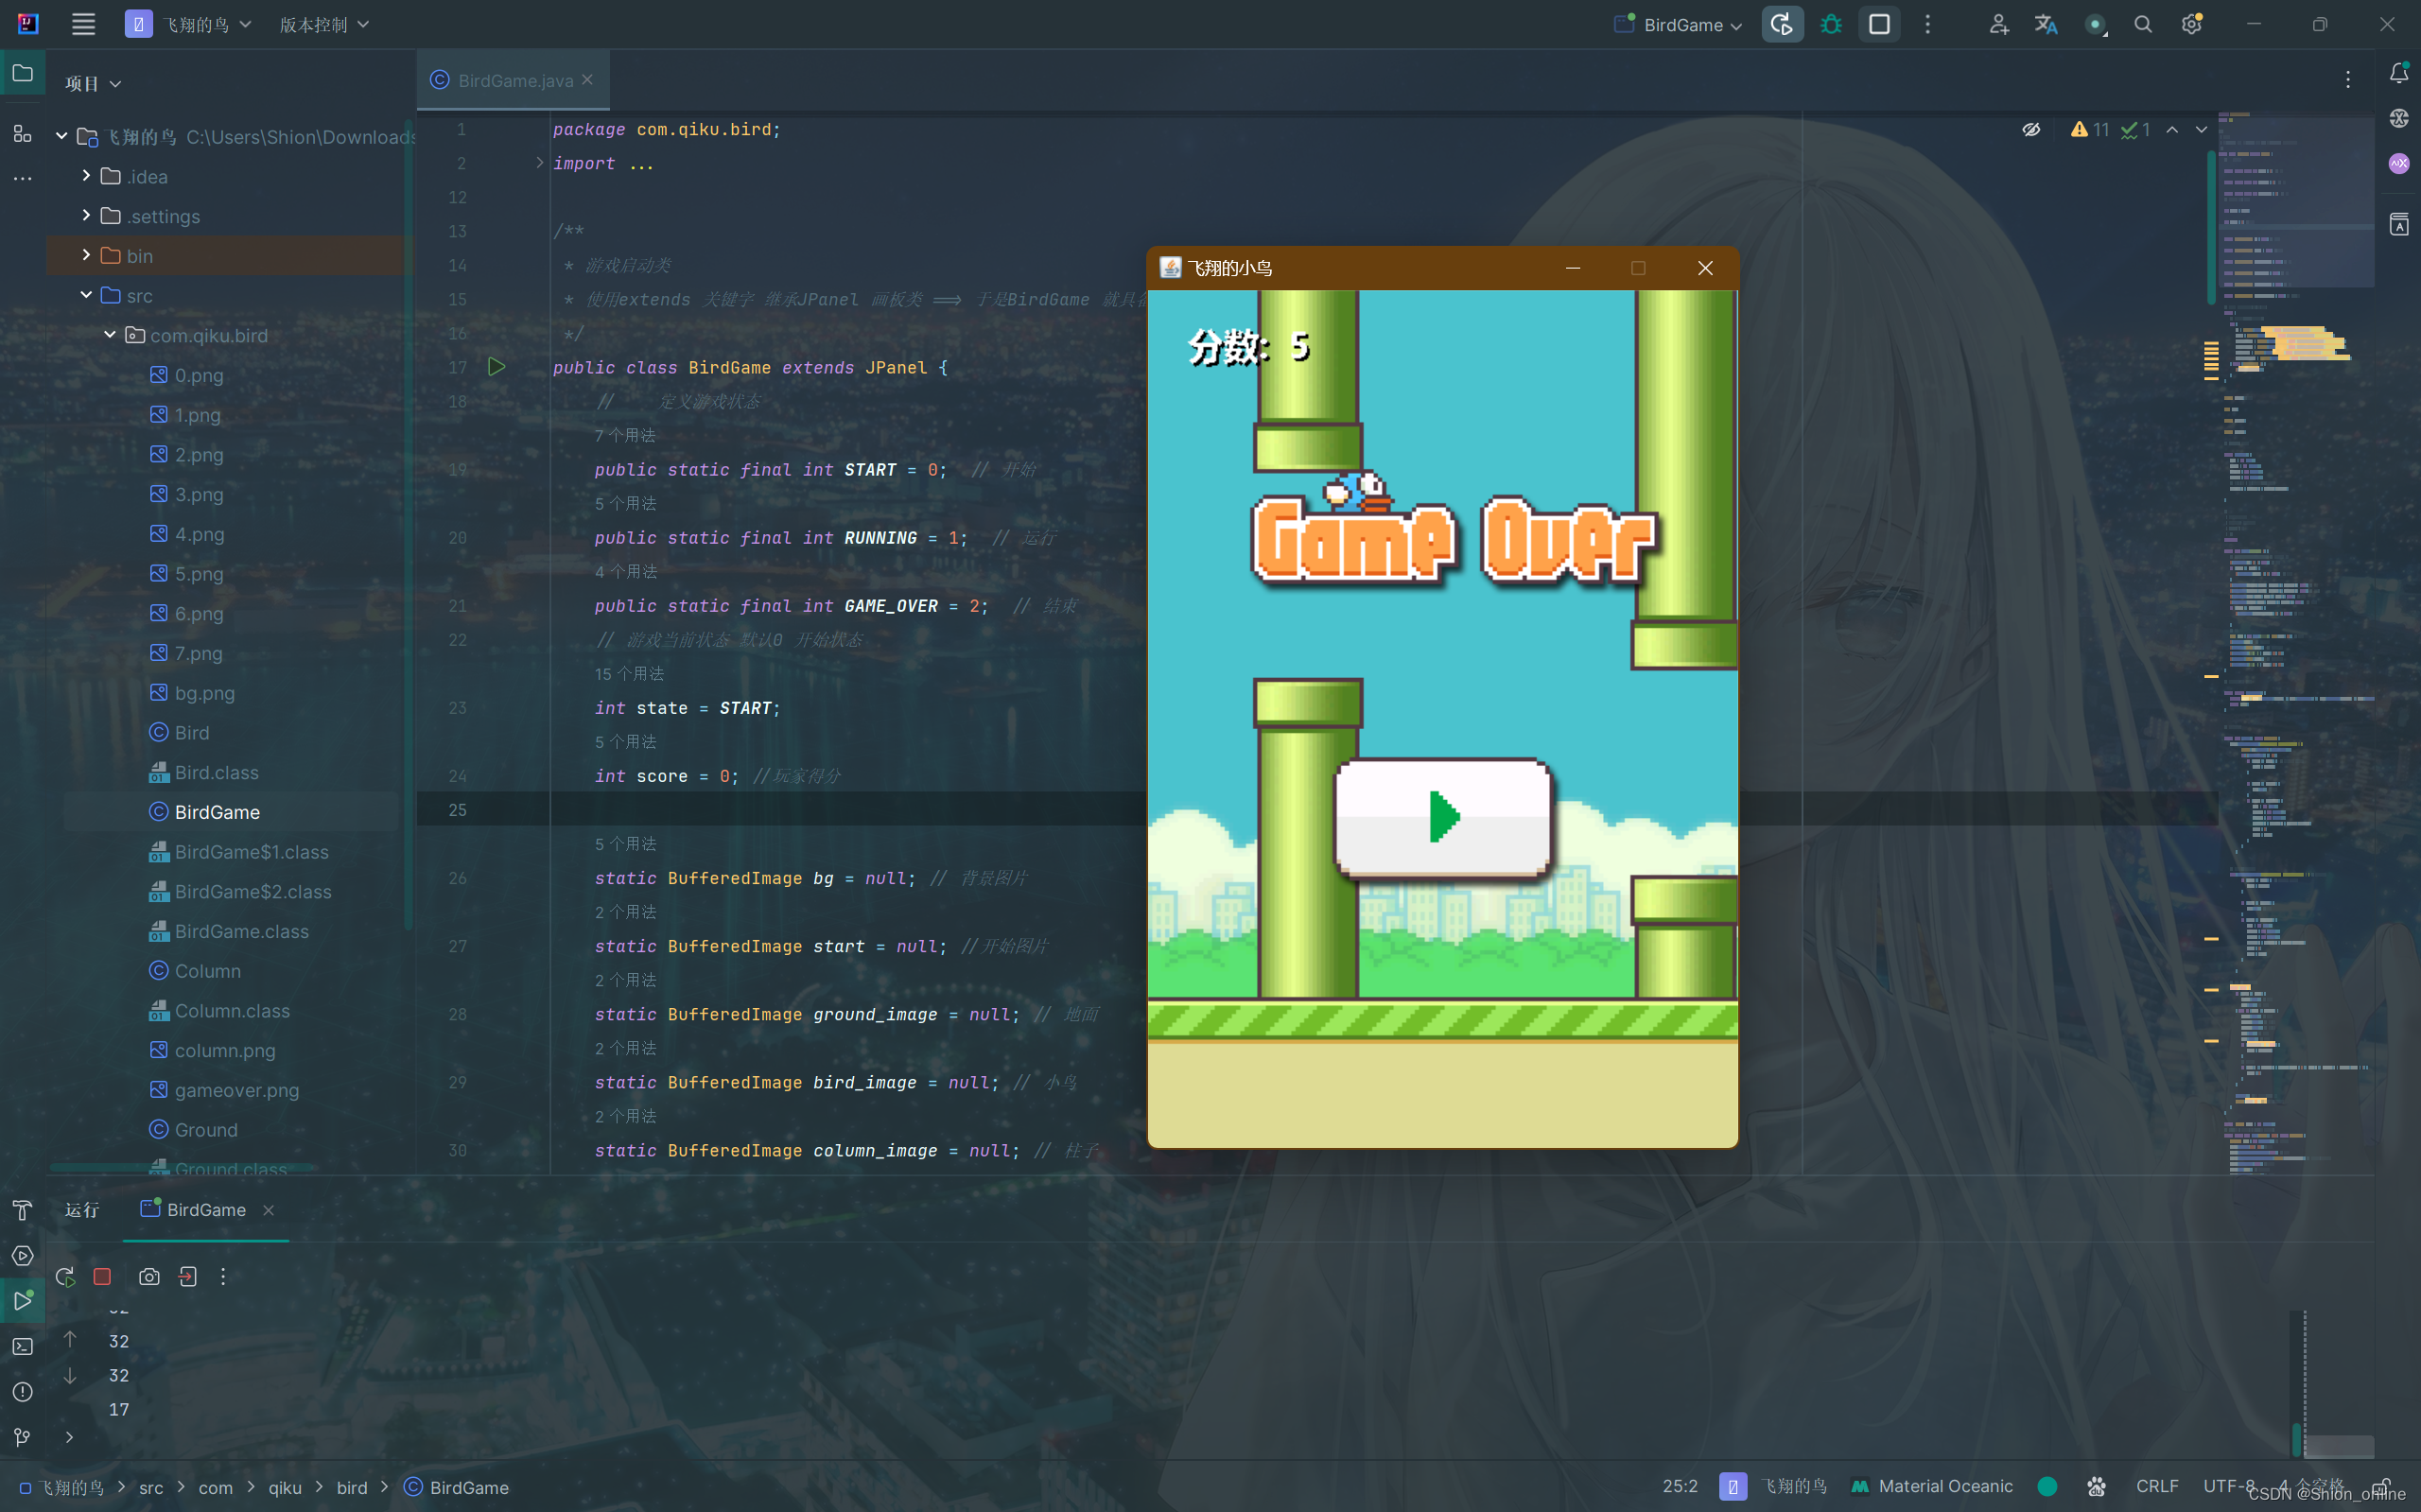This screenshot has height=1512, width=2421.
Task: Select the Bird class in project tree
Action: (x=192, y=732)
